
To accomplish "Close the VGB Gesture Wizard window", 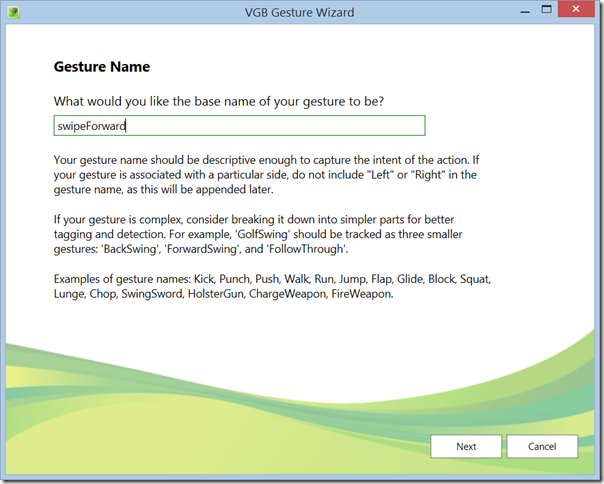I will 575,9.
